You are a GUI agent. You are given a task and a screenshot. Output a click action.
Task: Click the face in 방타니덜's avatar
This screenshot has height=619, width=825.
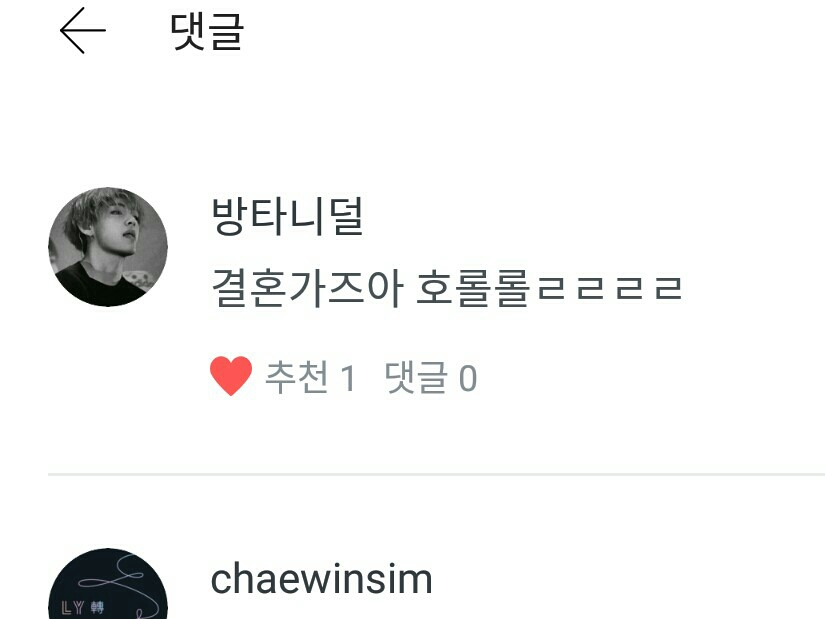(x=120, y=226)
